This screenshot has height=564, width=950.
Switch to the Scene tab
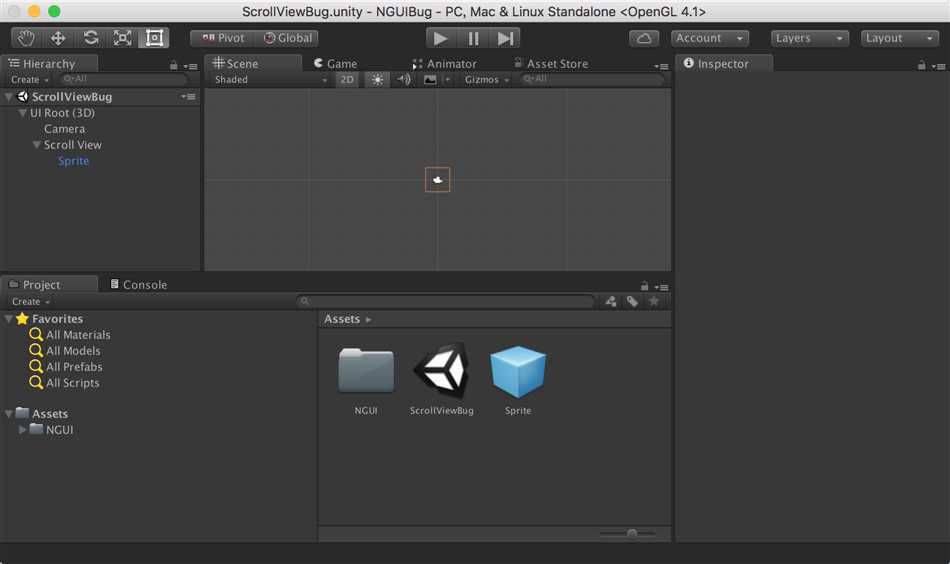pyautogui.click(x=253, y=64)
